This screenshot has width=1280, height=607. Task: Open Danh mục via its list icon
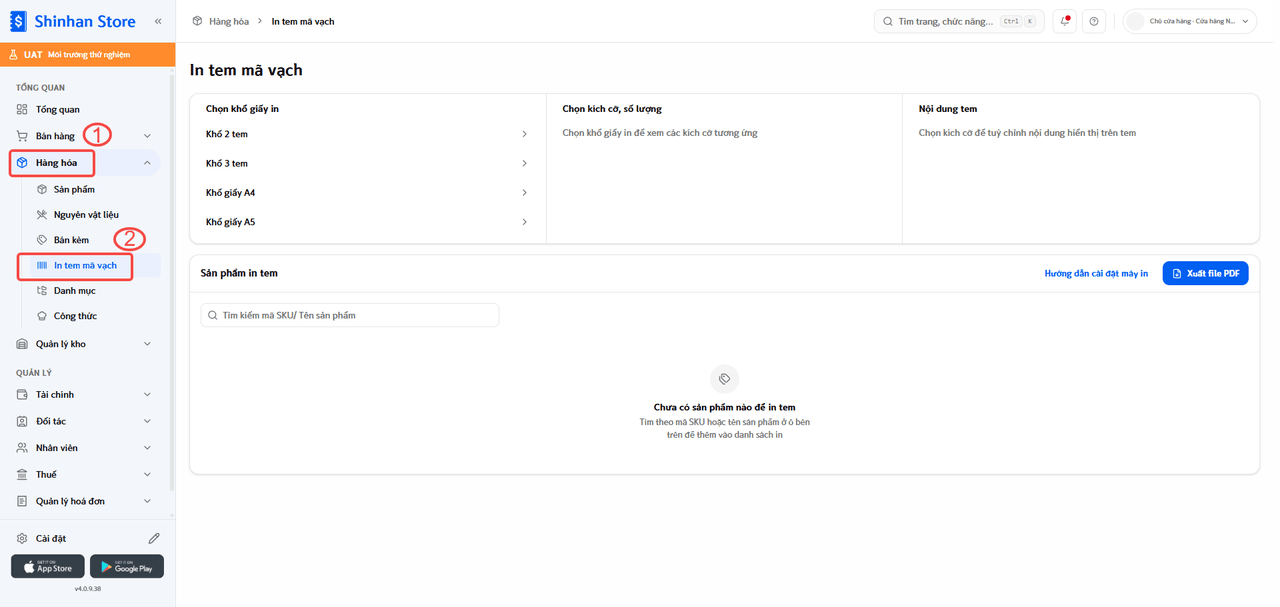tap(42, 291)
